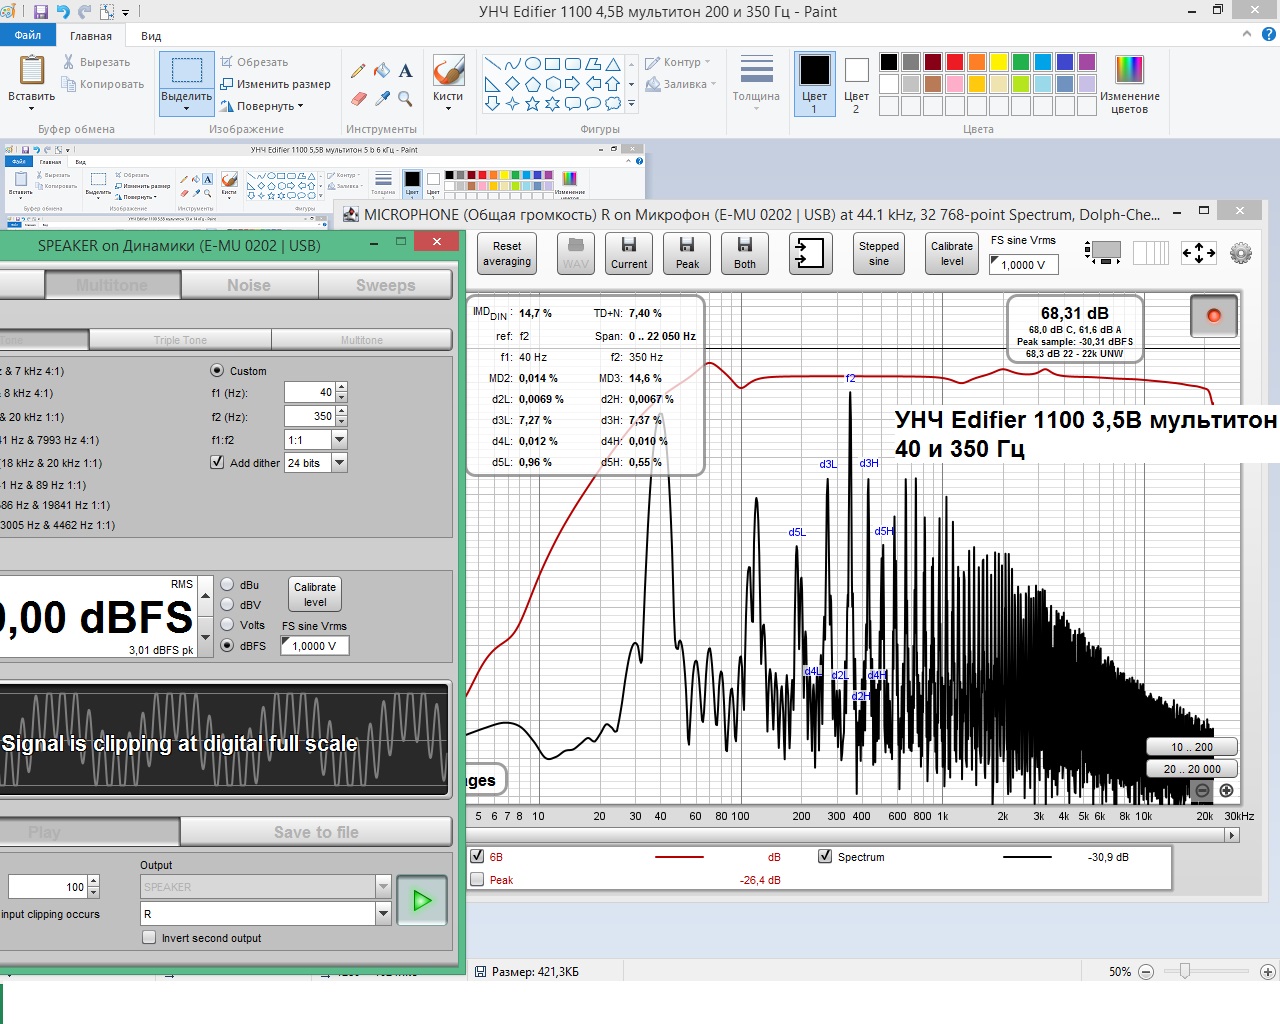
Task: Click the Calibrate level button in the spectrum toolbar
Action: click(x=952, y=253)
